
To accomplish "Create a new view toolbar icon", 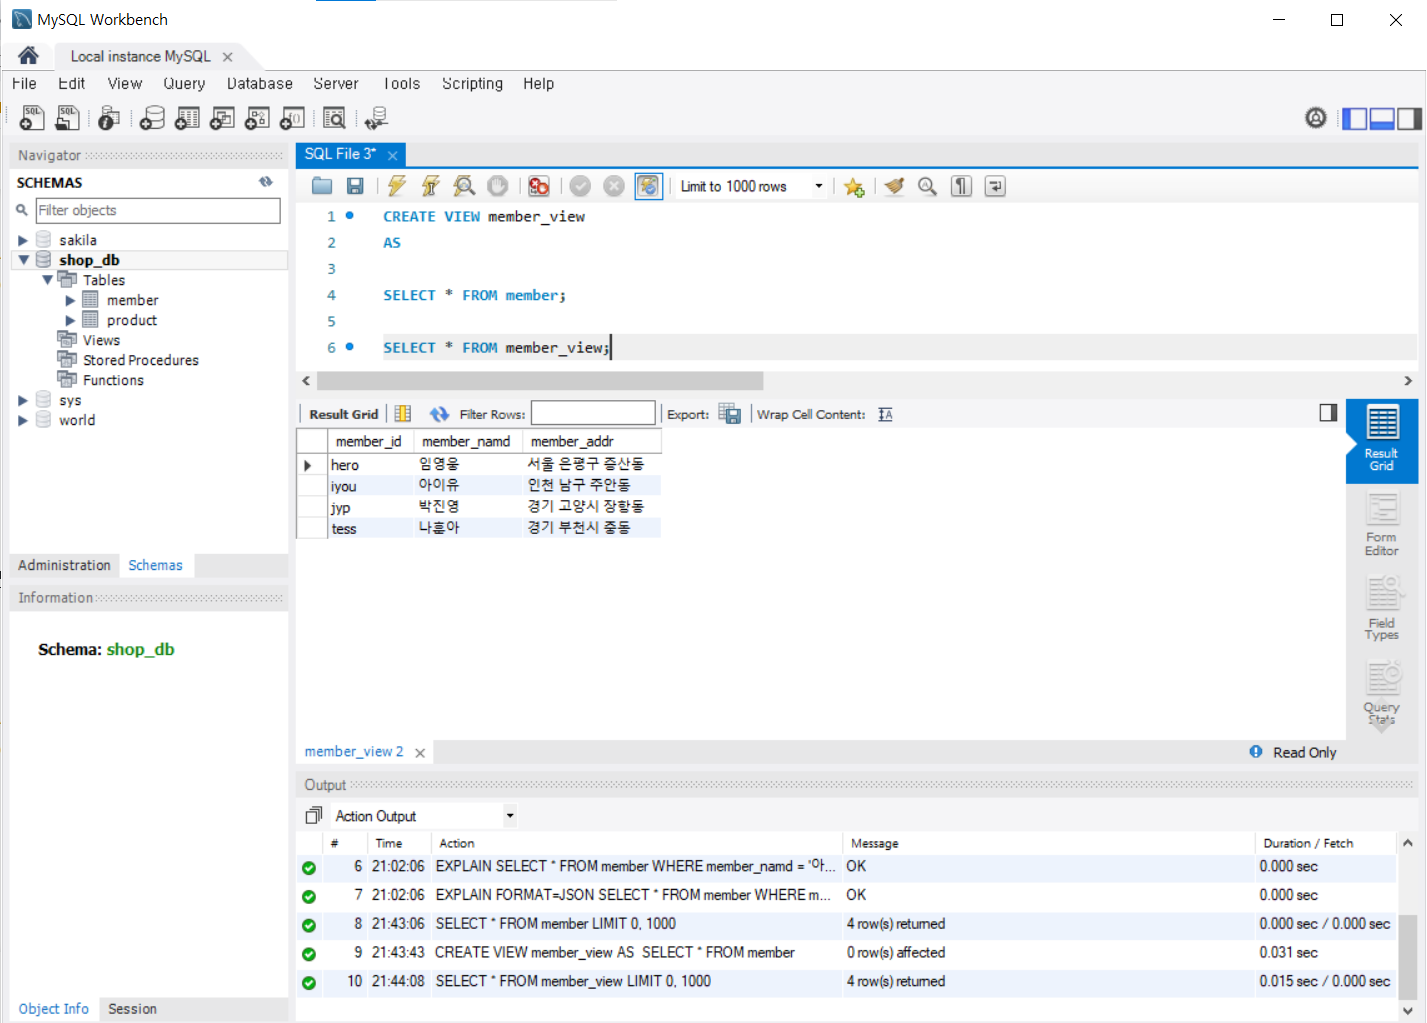I will pos(222,118).
